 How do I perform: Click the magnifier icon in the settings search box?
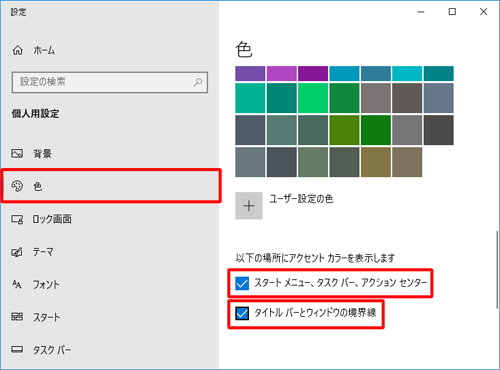tap(198, 82)
